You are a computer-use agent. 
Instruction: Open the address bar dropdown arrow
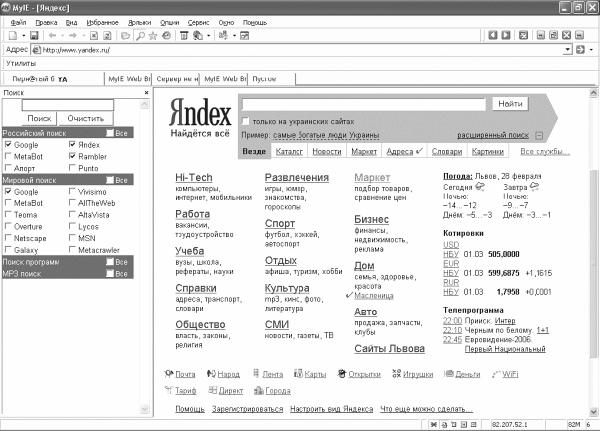point(565,48)
